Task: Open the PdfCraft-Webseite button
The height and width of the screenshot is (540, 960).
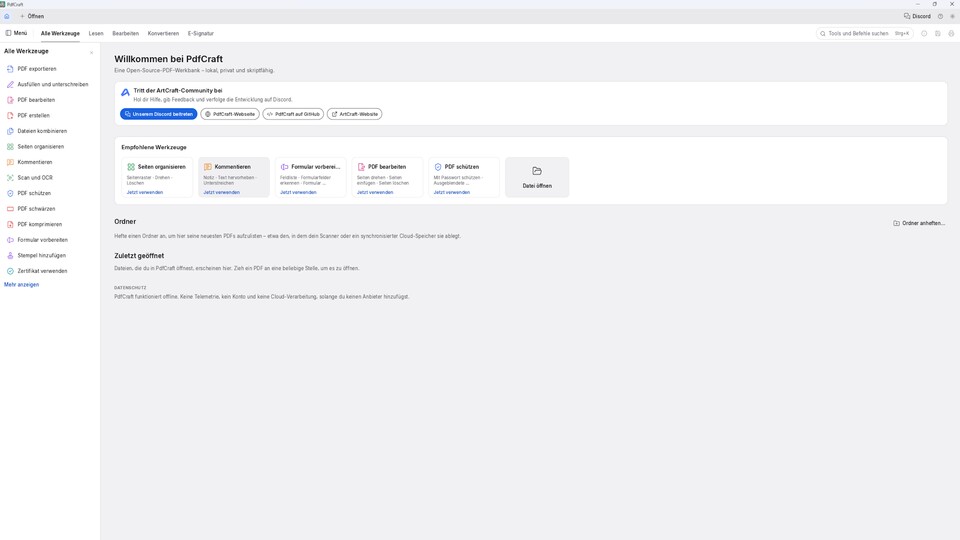Action: click(230, 114)
